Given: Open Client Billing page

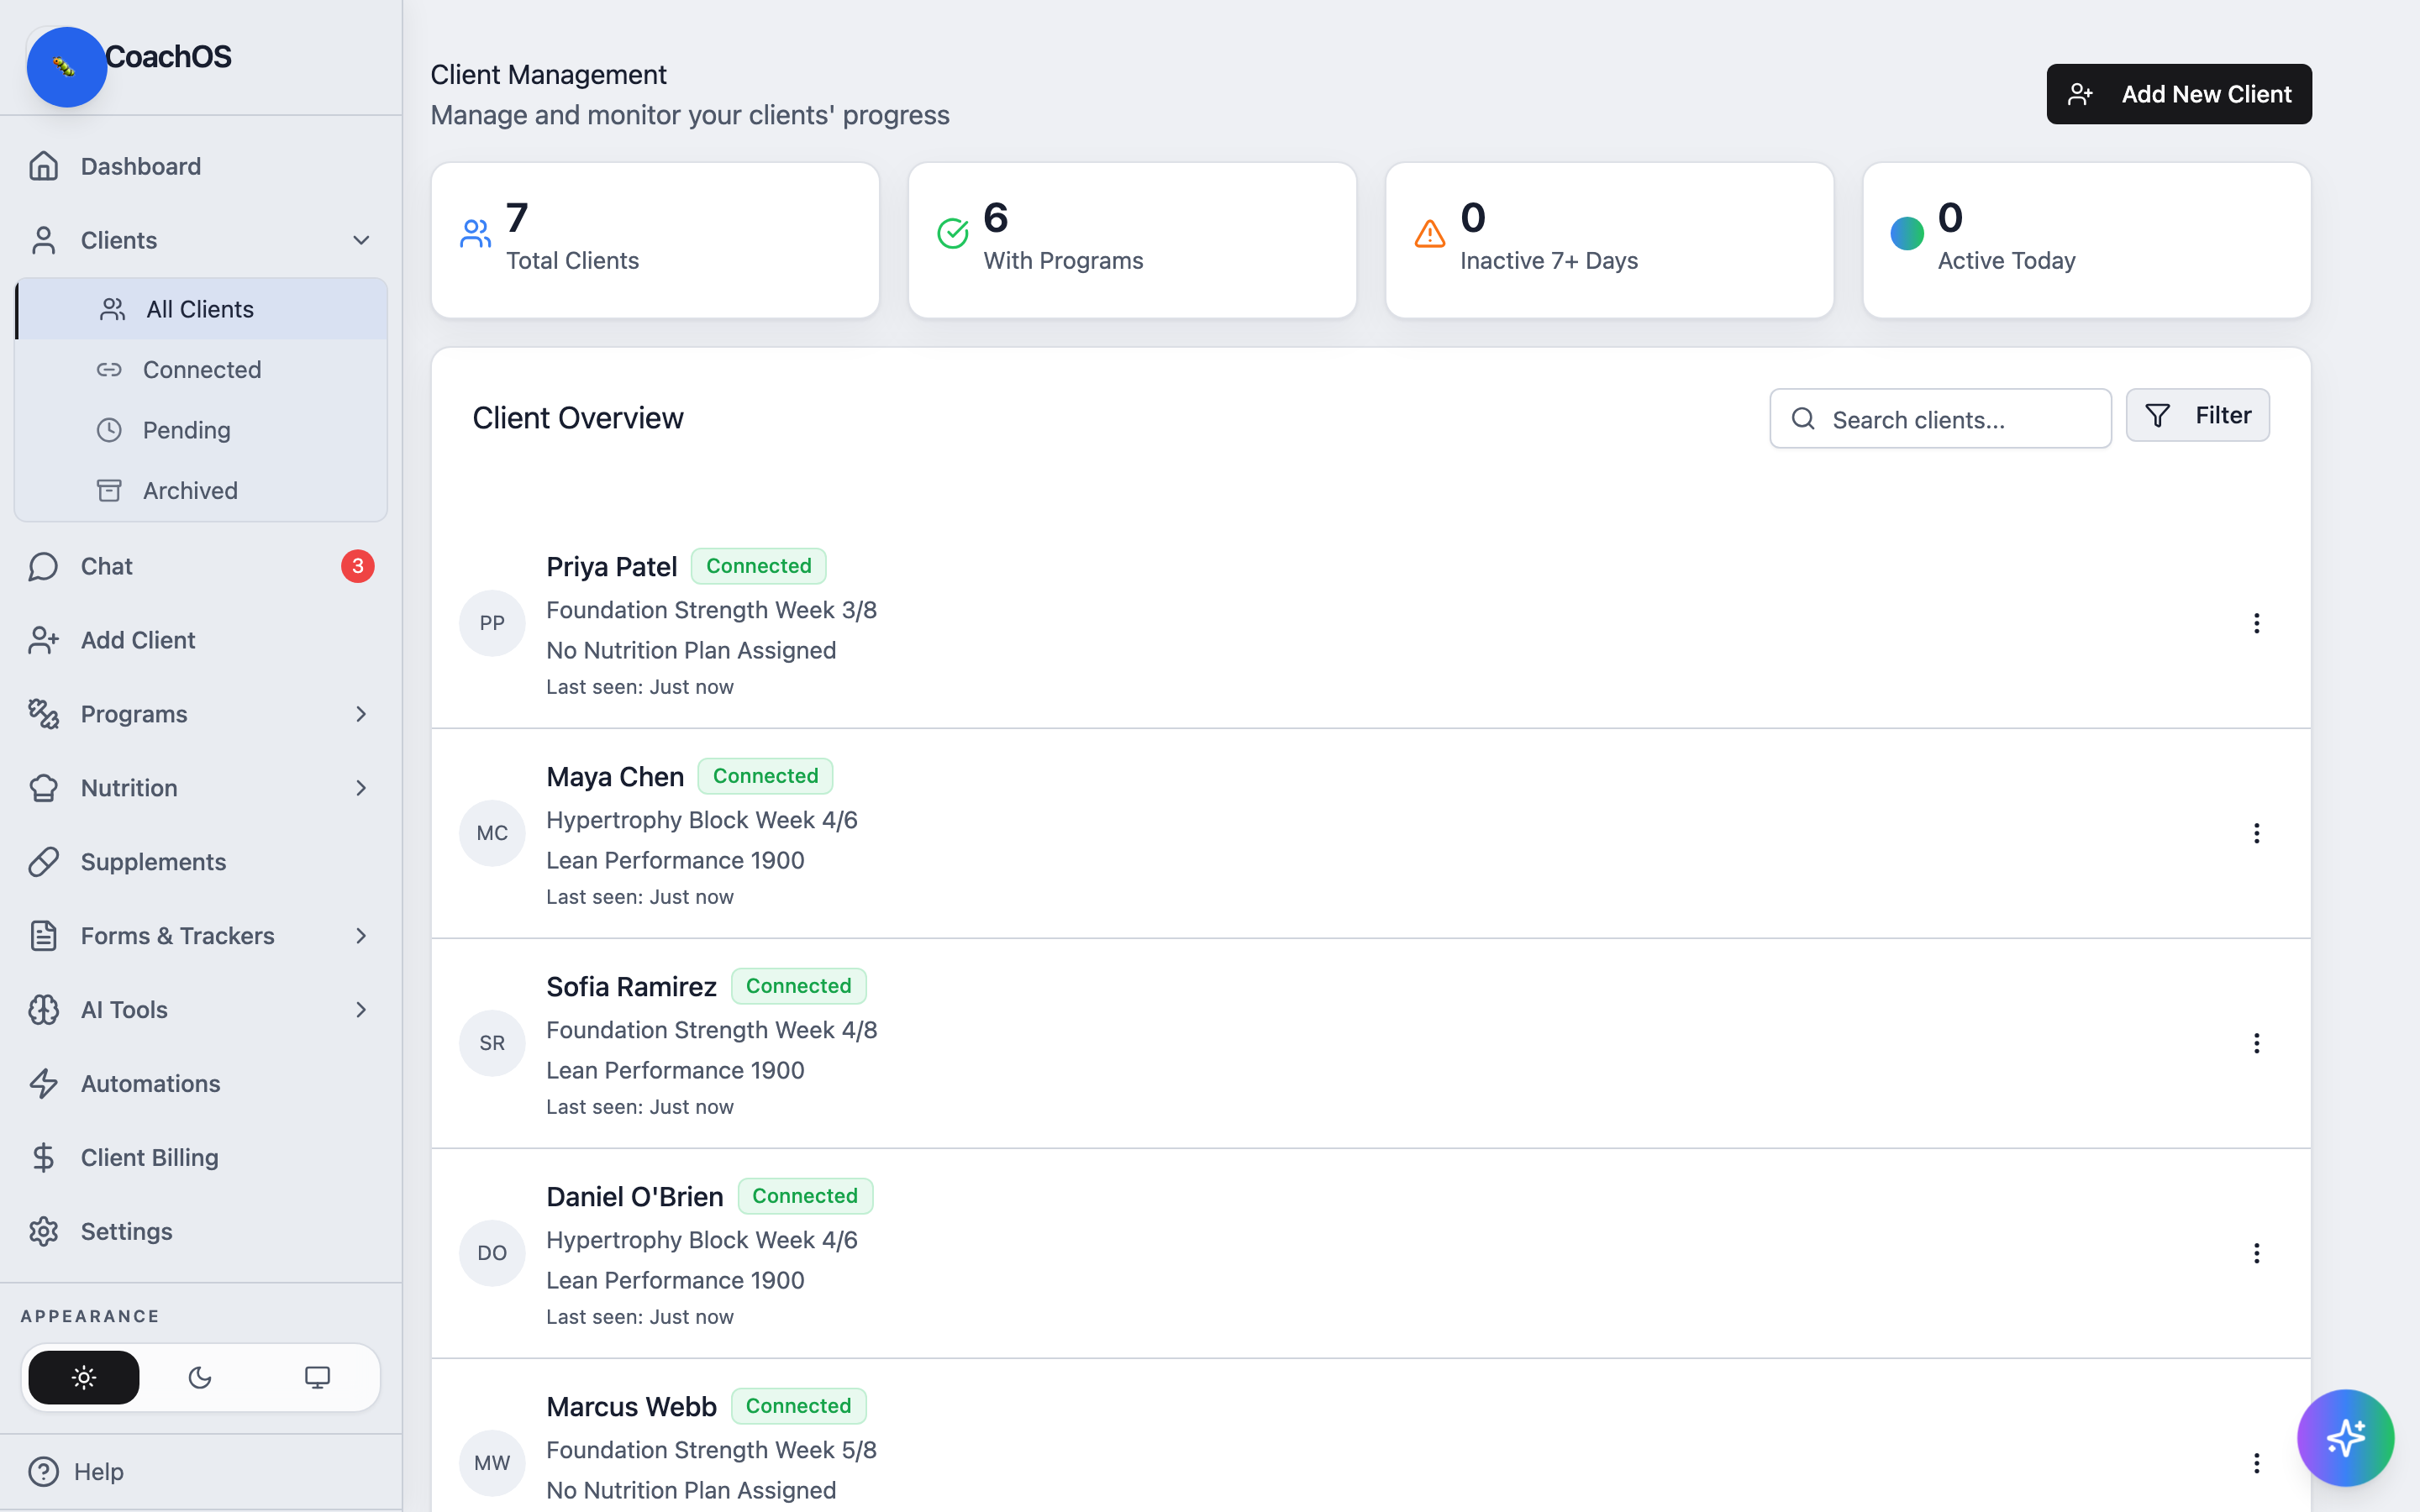Looking at the screenshot, I should pos(200,1158).
